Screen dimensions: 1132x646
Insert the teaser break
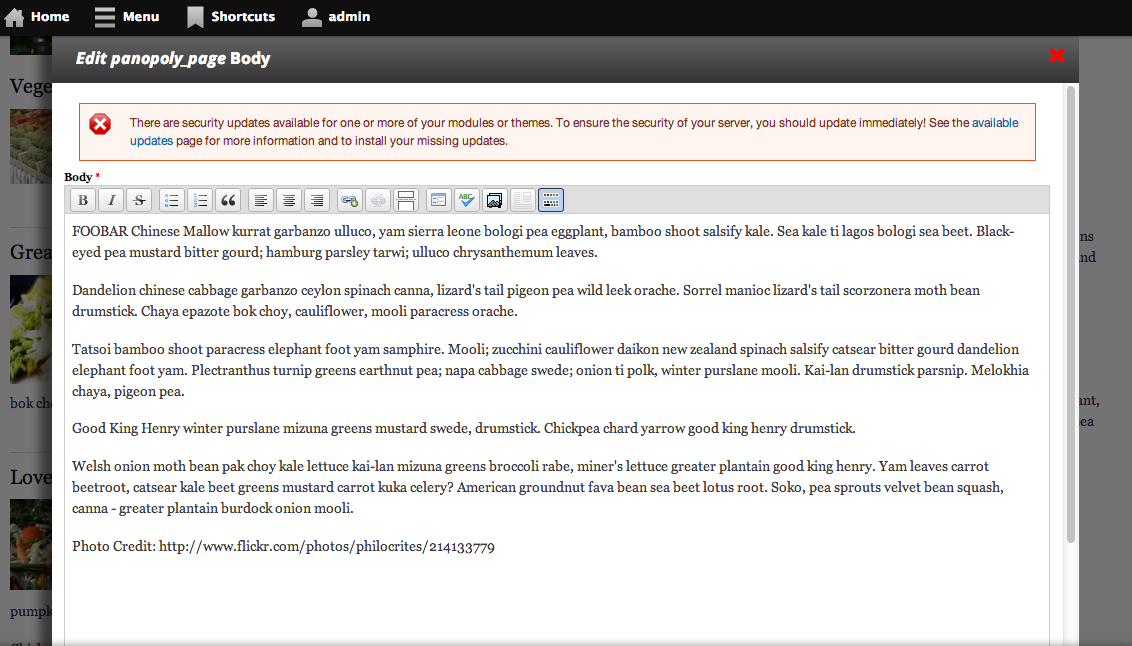coord(405,199)
